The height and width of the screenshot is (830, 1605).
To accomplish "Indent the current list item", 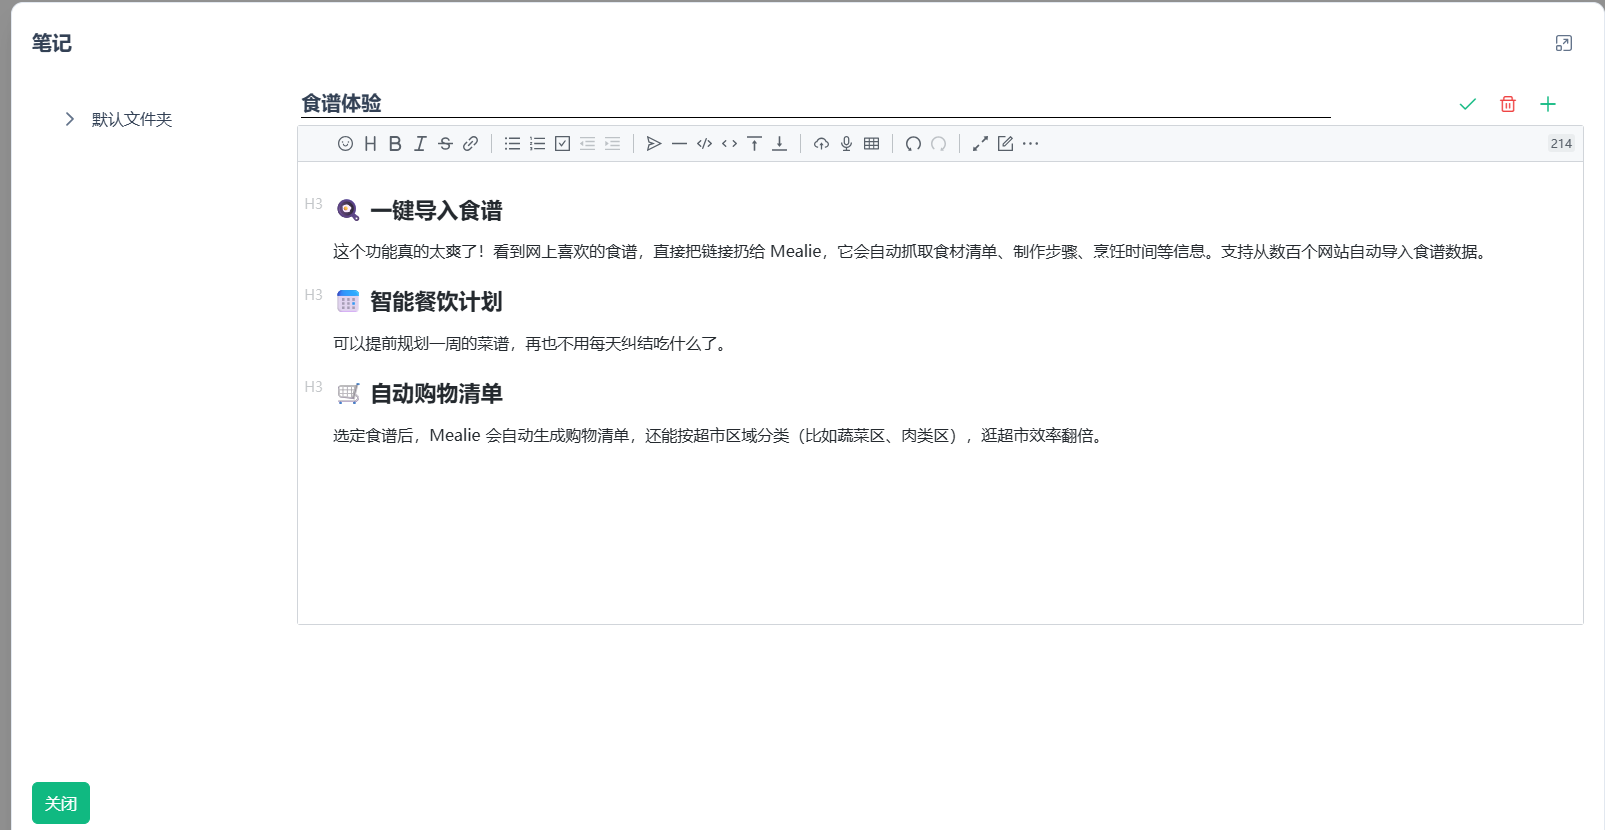I will 612,144.
